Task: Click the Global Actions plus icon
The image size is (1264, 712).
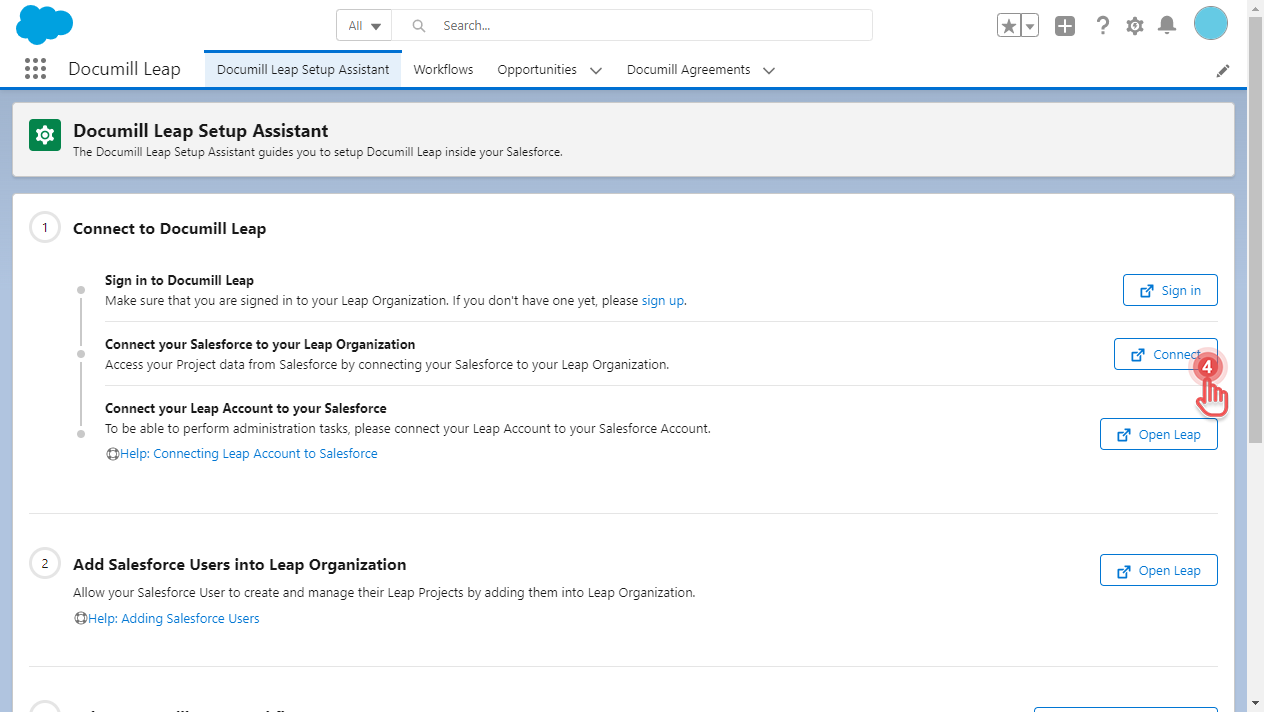Action: click(x=1065, y=26)
